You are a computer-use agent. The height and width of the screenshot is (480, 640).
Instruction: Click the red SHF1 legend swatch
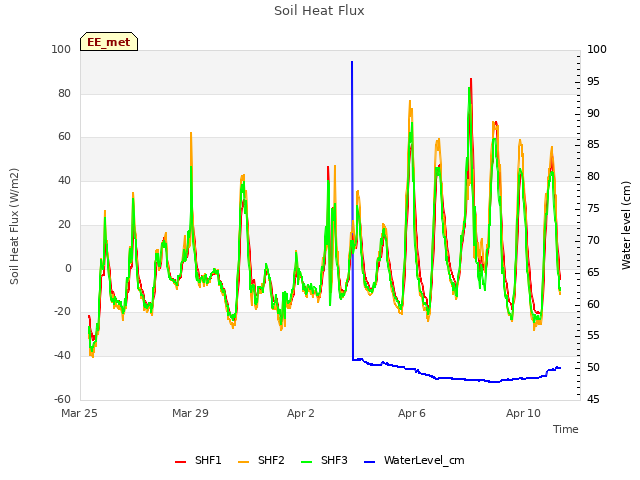click(x=180, y=462)
